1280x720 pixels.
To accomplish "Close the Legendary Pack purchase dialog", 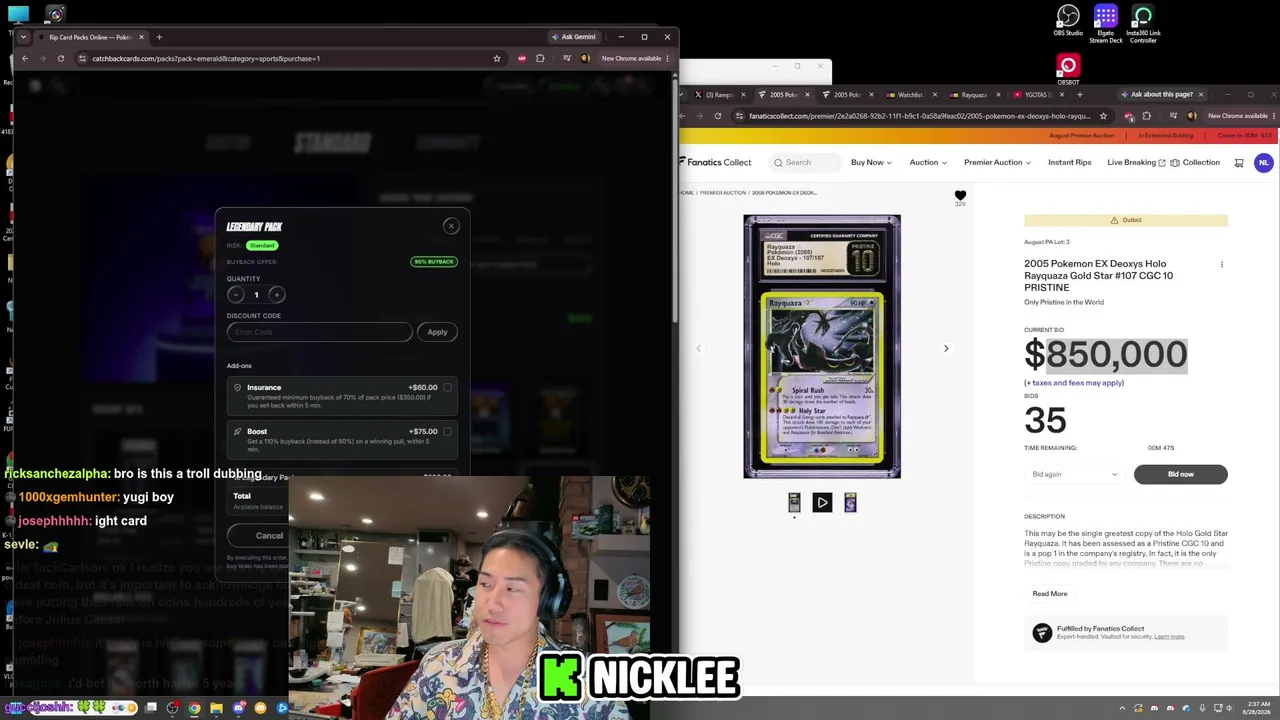I will click(451, 226).
